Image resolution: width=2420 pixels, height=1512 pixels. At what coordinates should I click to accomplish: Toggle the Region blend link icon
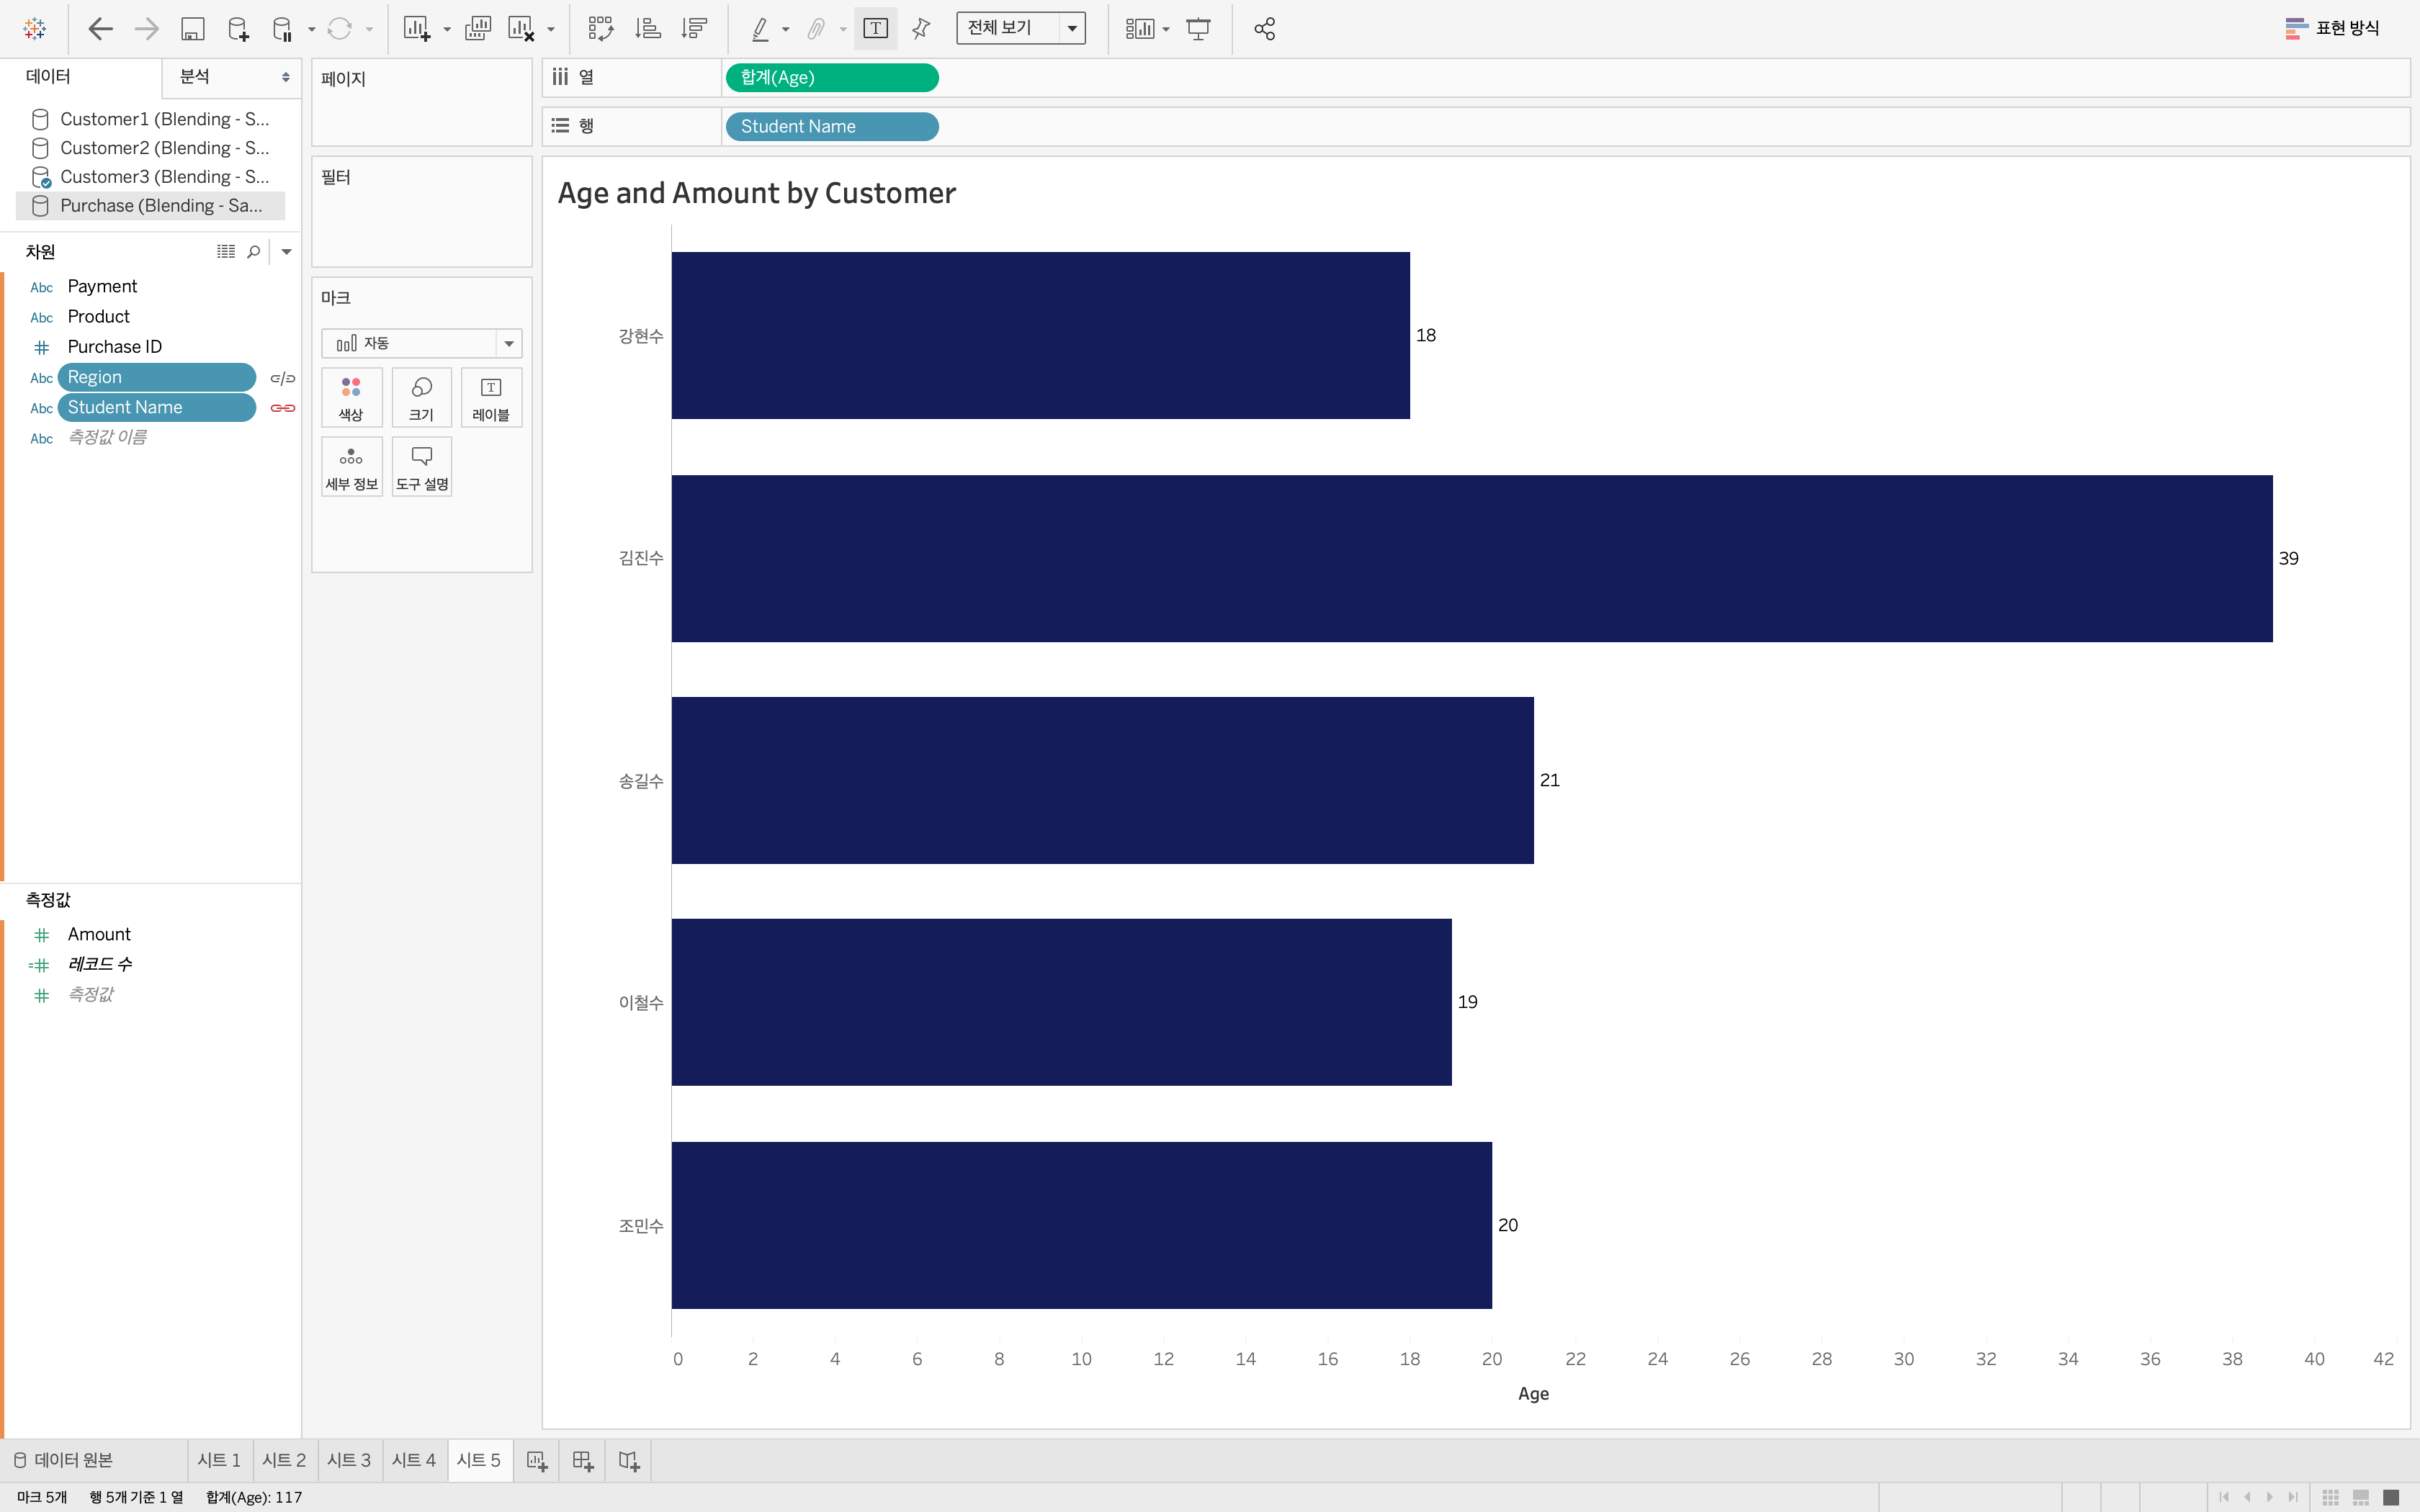[x=283, y=378]
